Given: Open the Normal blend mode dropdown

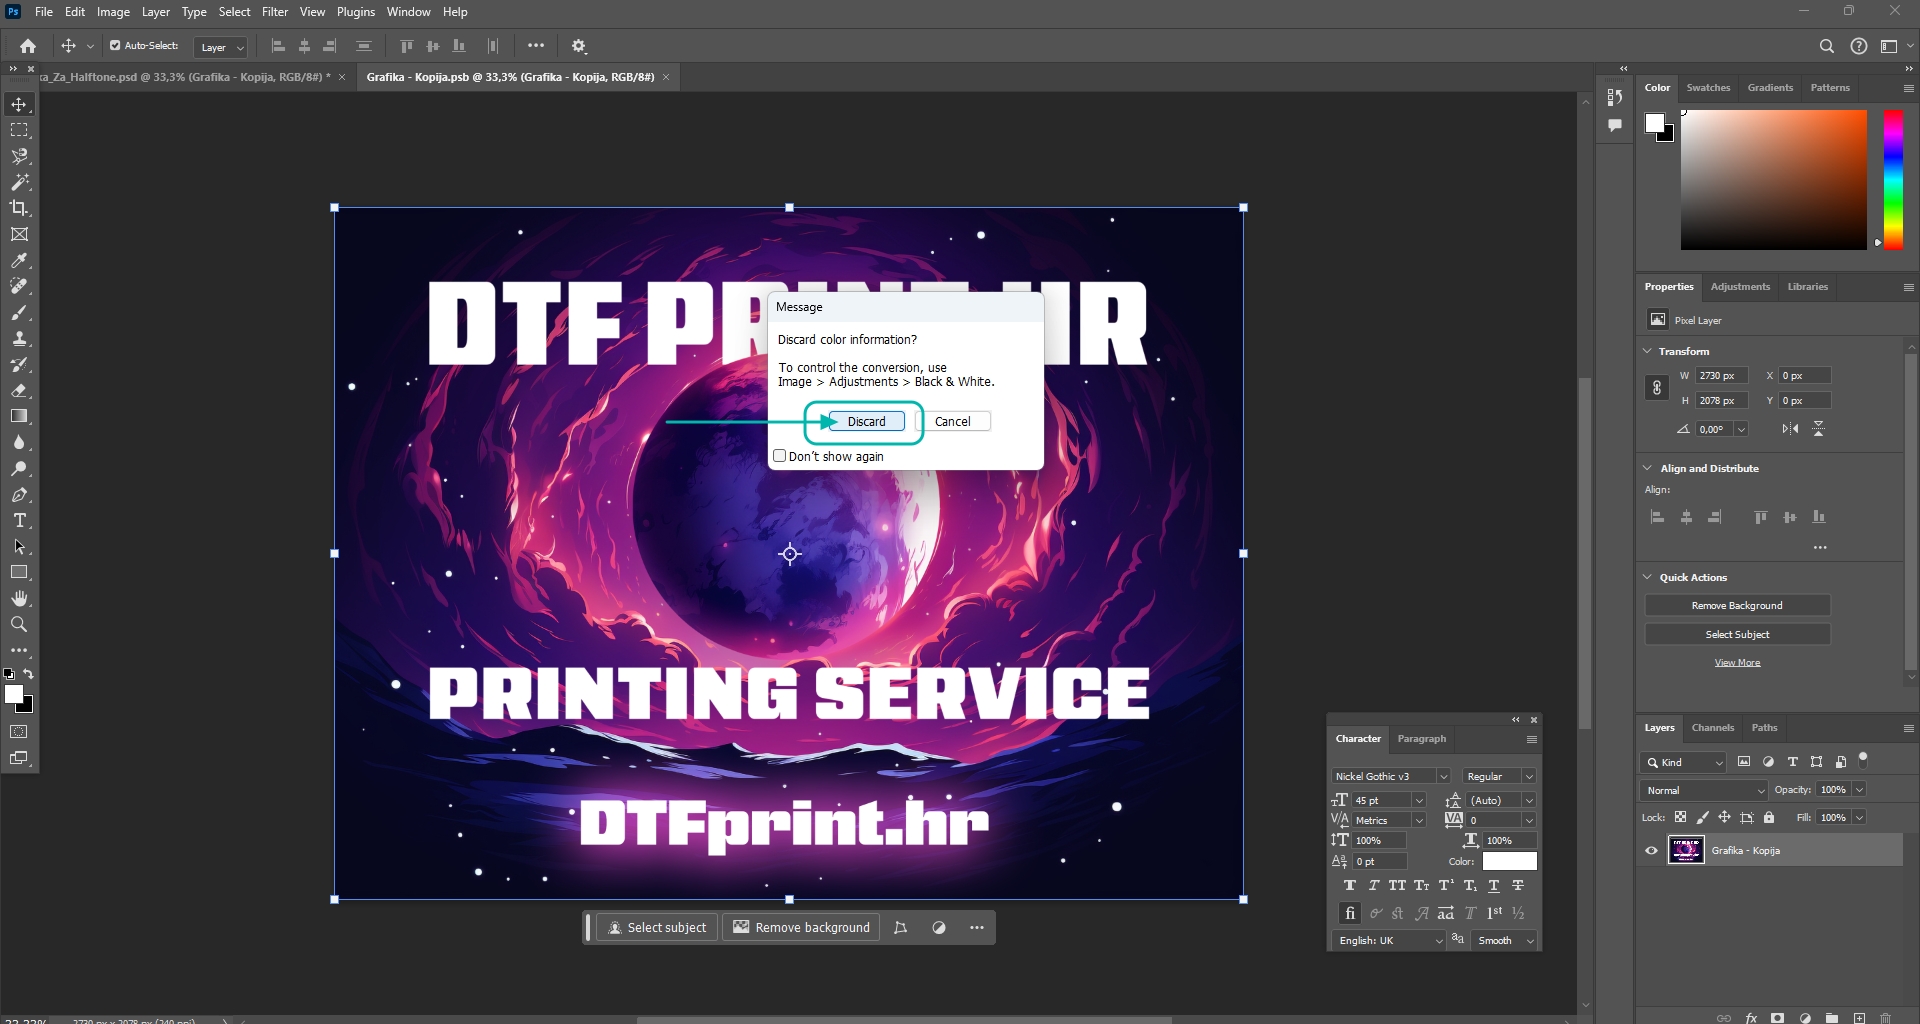Looking at the screenshot, I should point(1704,790).
